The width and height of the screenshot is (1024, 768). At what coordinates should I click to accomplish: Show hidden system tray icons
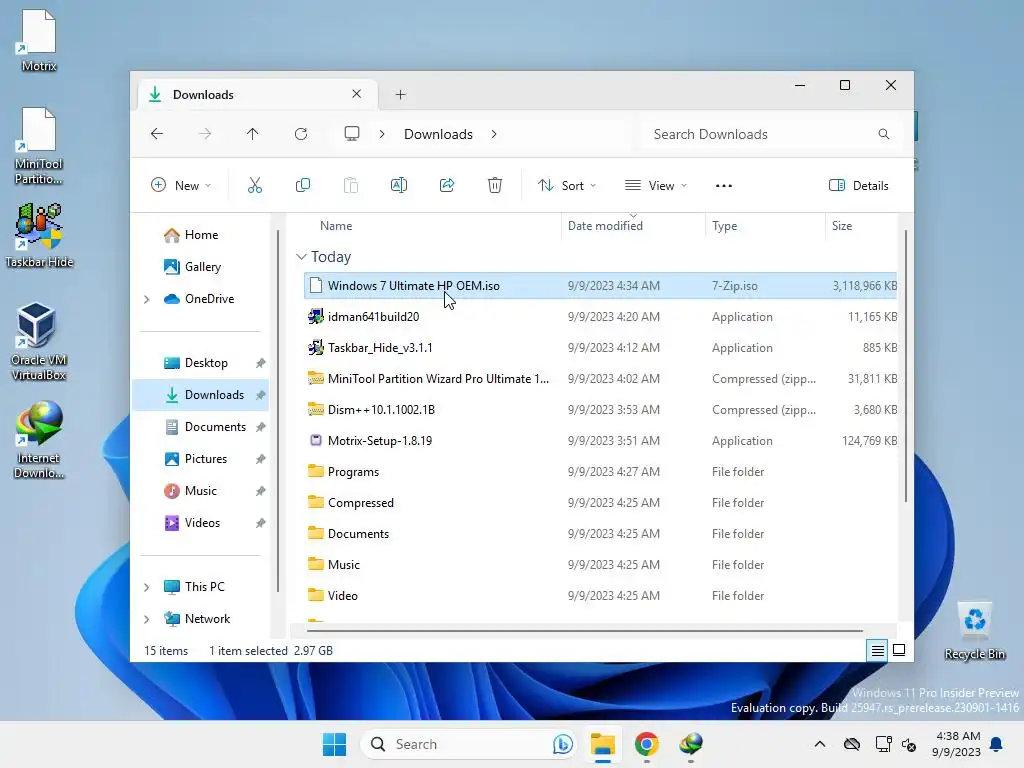(x=820, y=744)
